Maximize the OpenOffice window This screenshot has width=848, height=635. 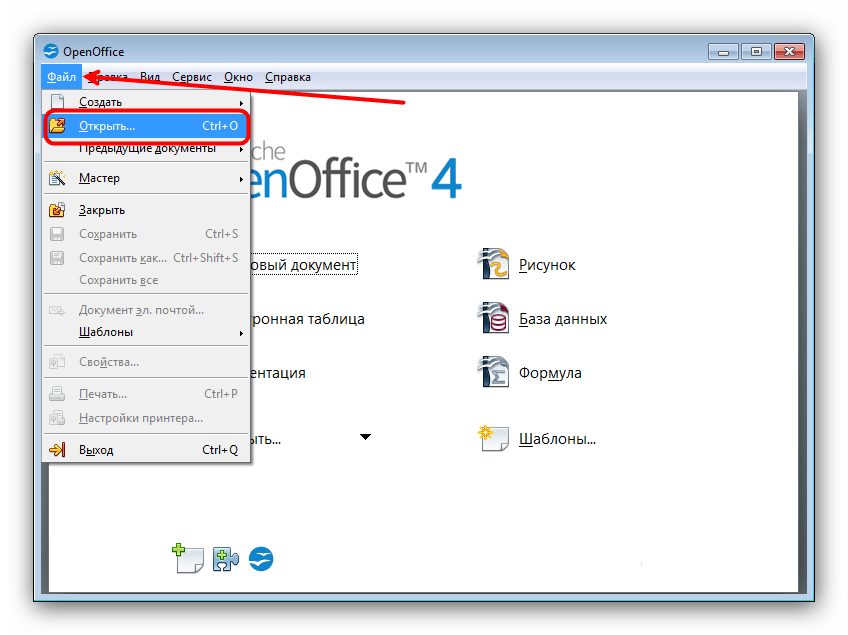(756, 52)
